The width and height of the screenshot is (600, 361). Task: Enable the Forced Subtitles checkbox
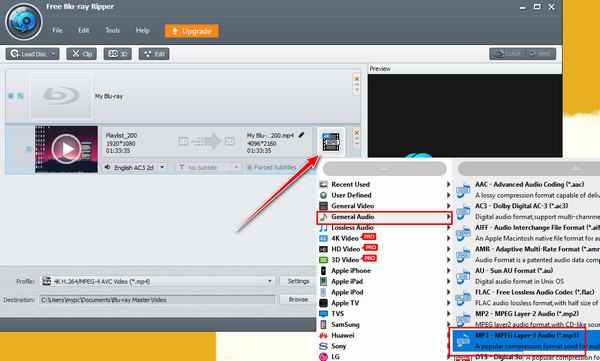[x=249, y=167]
